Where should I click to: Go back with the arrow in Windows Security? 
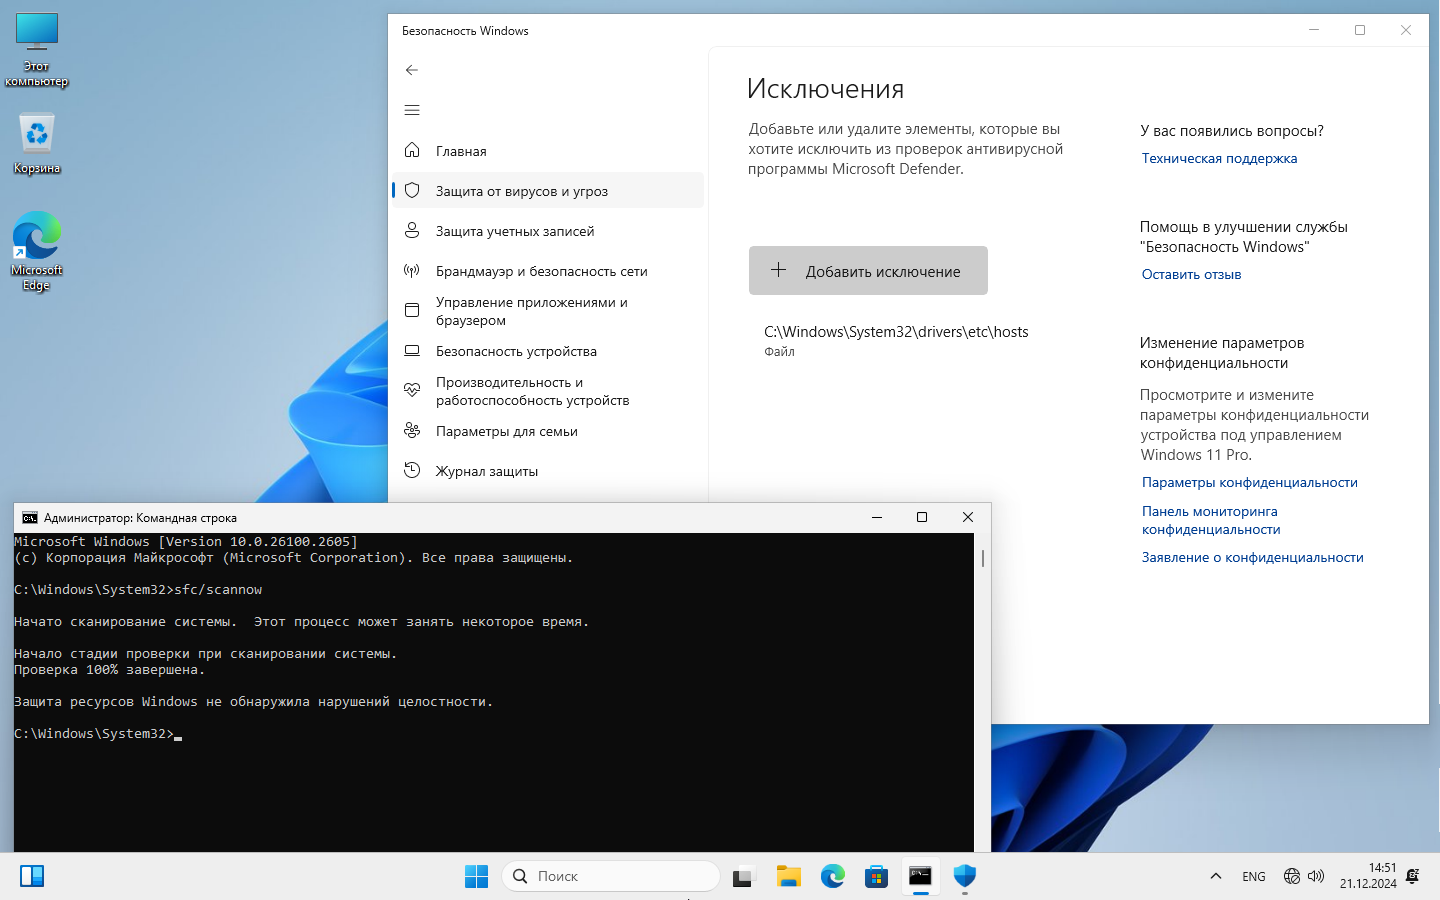tap(412, 70)
